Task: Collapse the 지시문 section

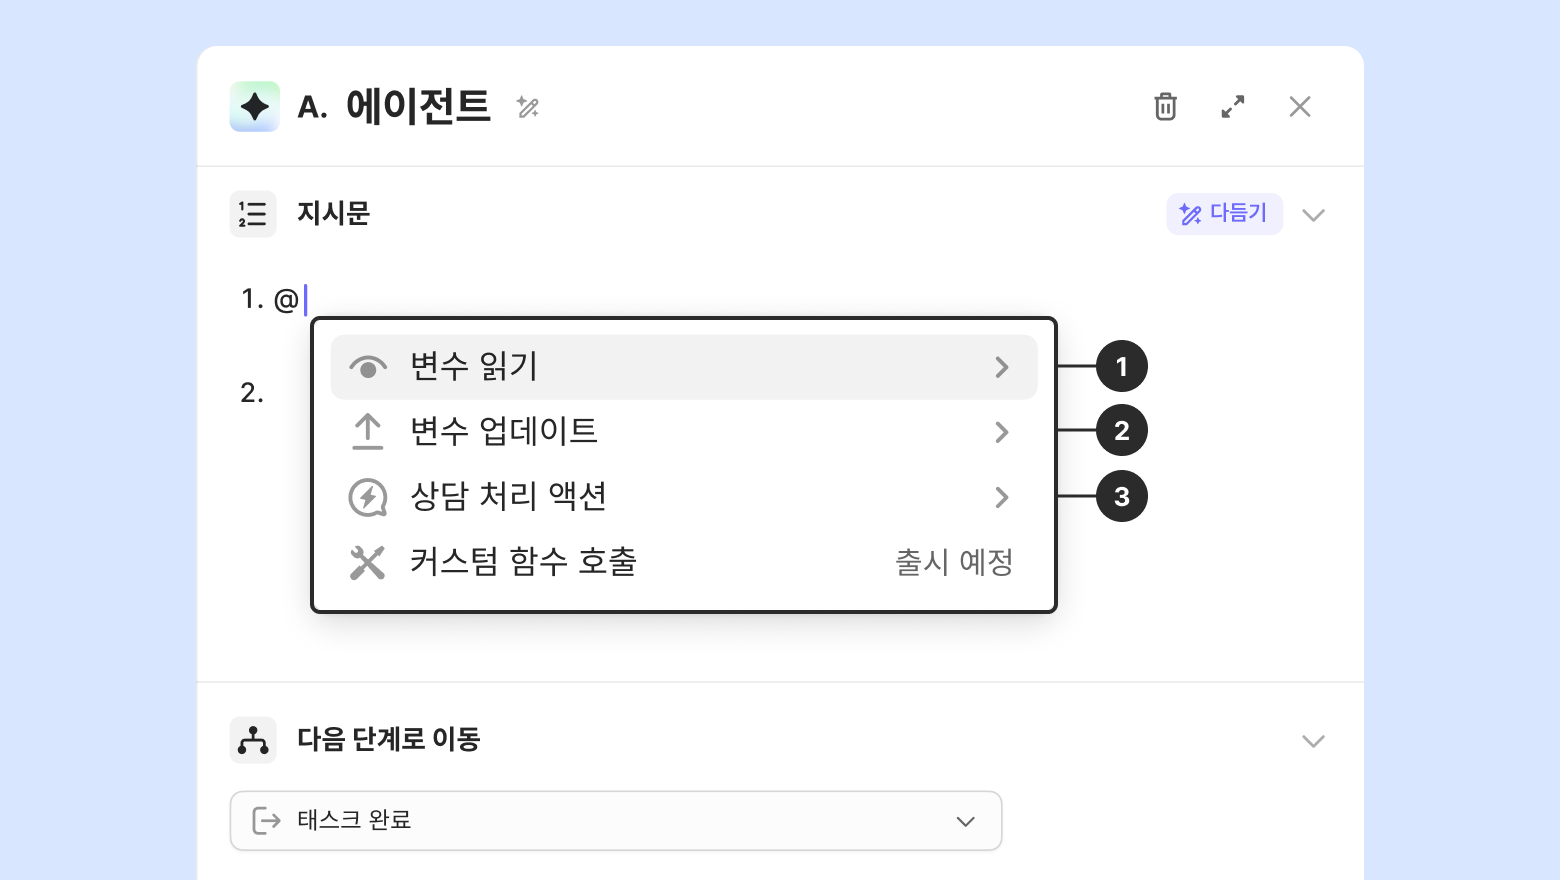Action: coord(1313,215)
